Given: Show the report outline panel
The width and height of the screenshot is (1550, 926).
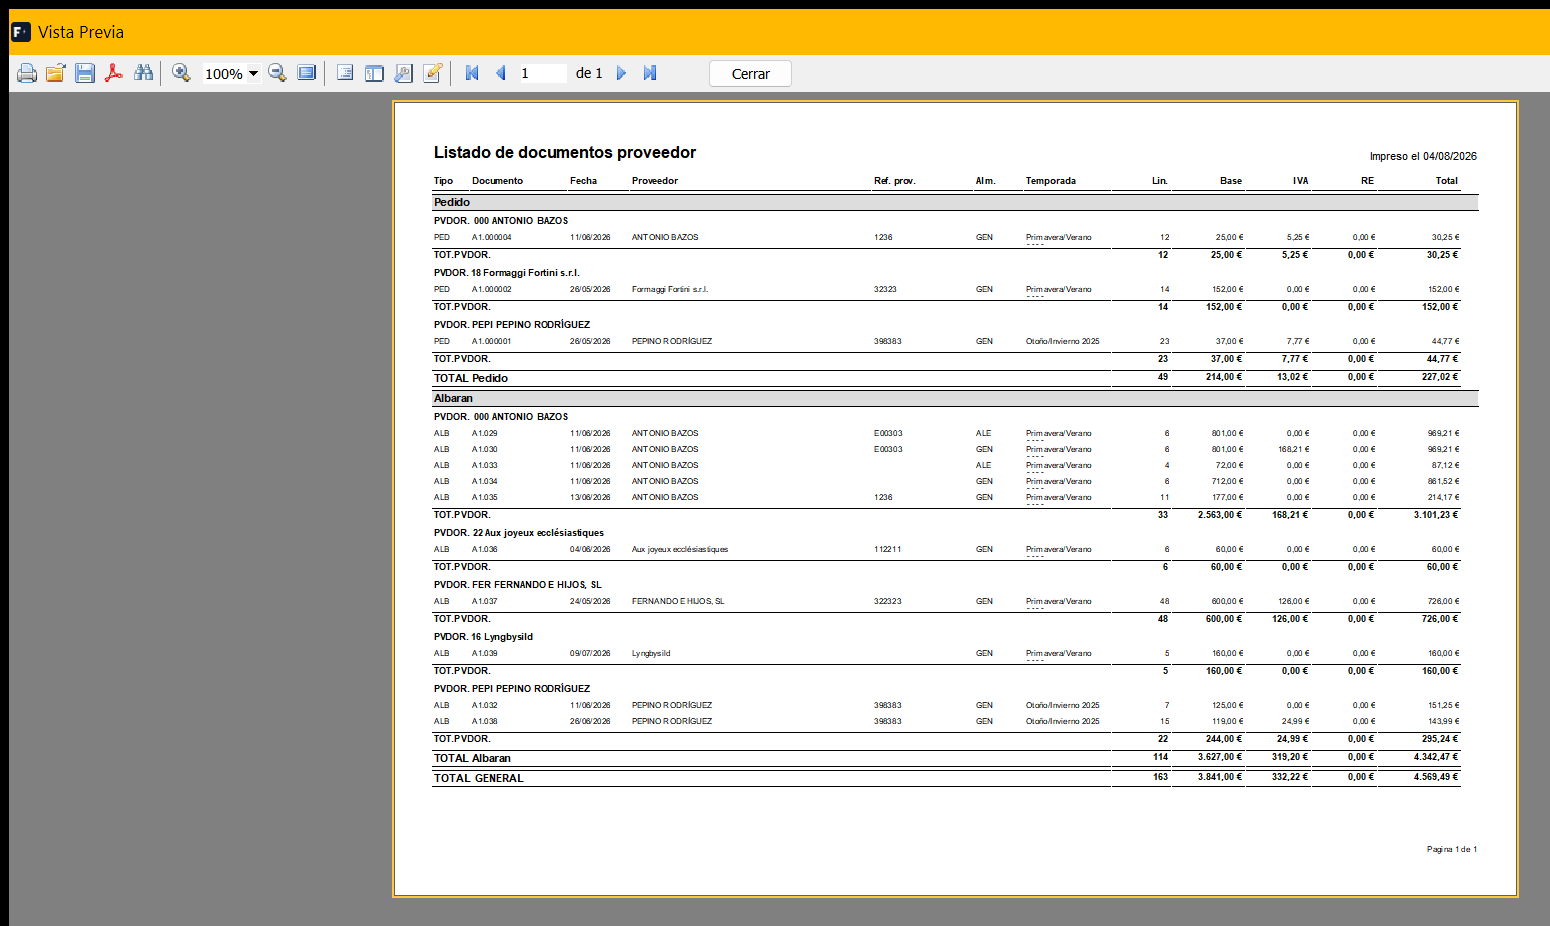Looking at the screenshot, I should pos(345,73).
